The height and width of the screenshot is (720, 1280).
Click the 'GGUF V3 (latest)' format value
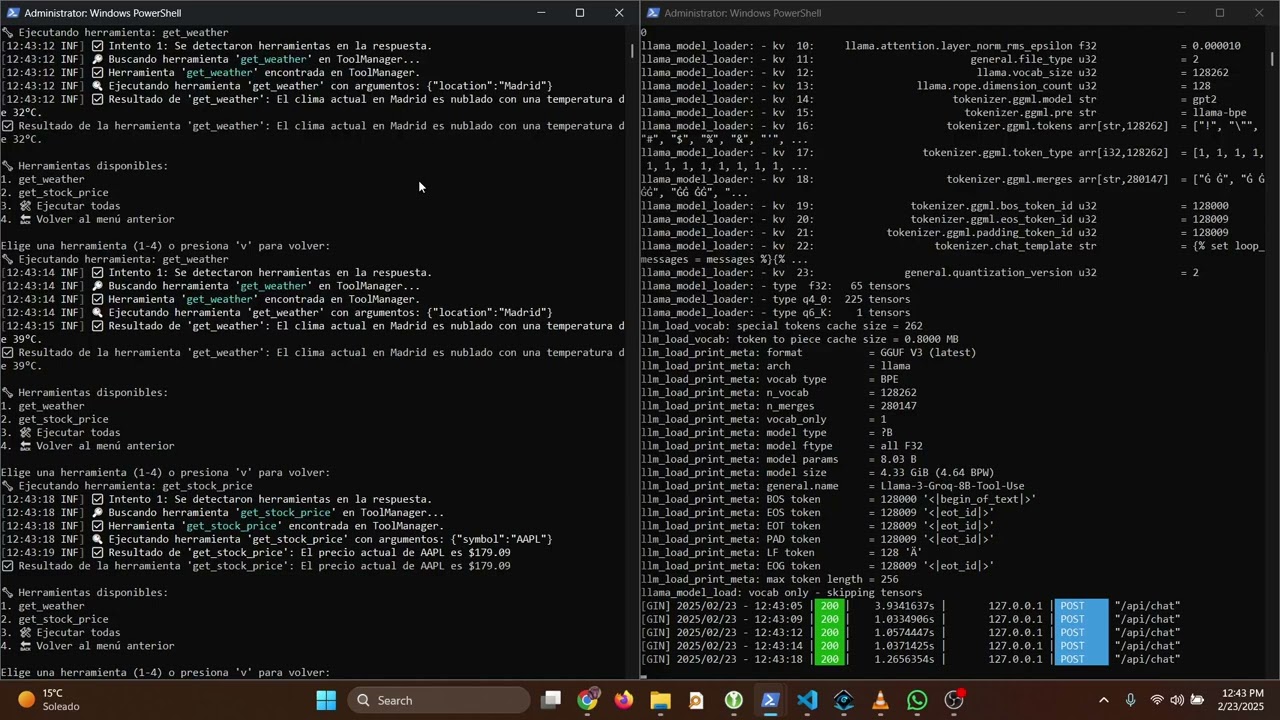pos(928,352)
